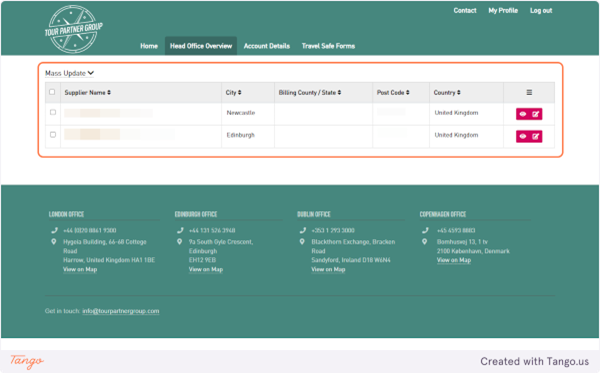This screenshot has height=373, width=600.
Task: Click United Kingdom in the Newcastle row
Action: [x=457, y=113]
